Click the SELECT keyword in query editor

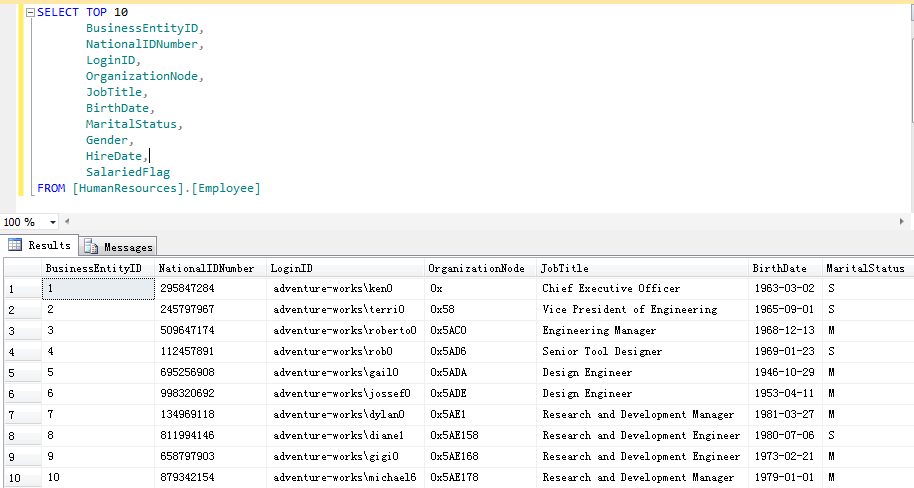(x=58, y=12)
